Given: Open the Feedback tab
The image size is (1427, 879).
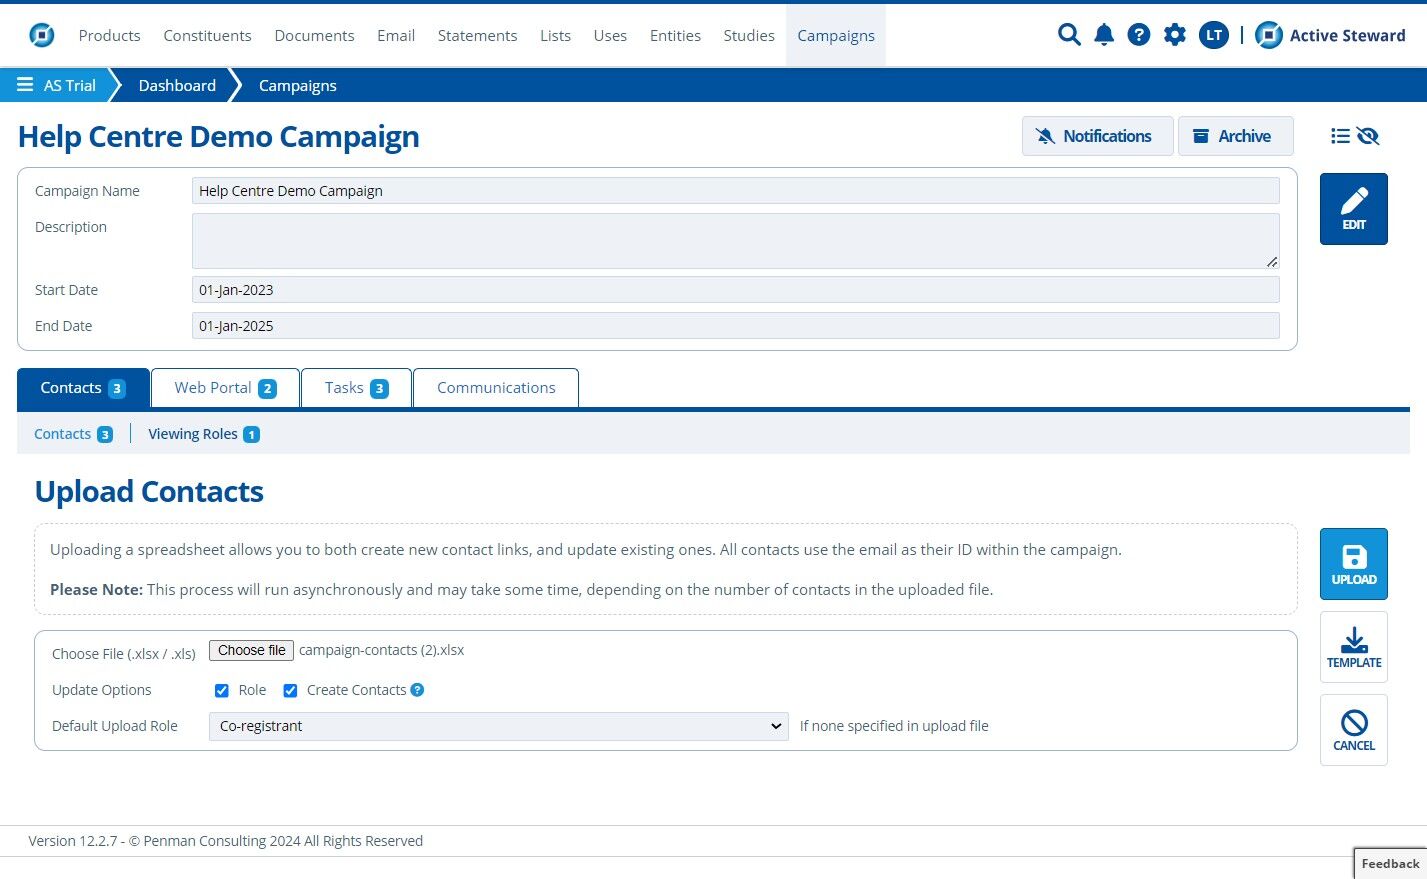Looking at the screenshot, I should click(1390, 864).
